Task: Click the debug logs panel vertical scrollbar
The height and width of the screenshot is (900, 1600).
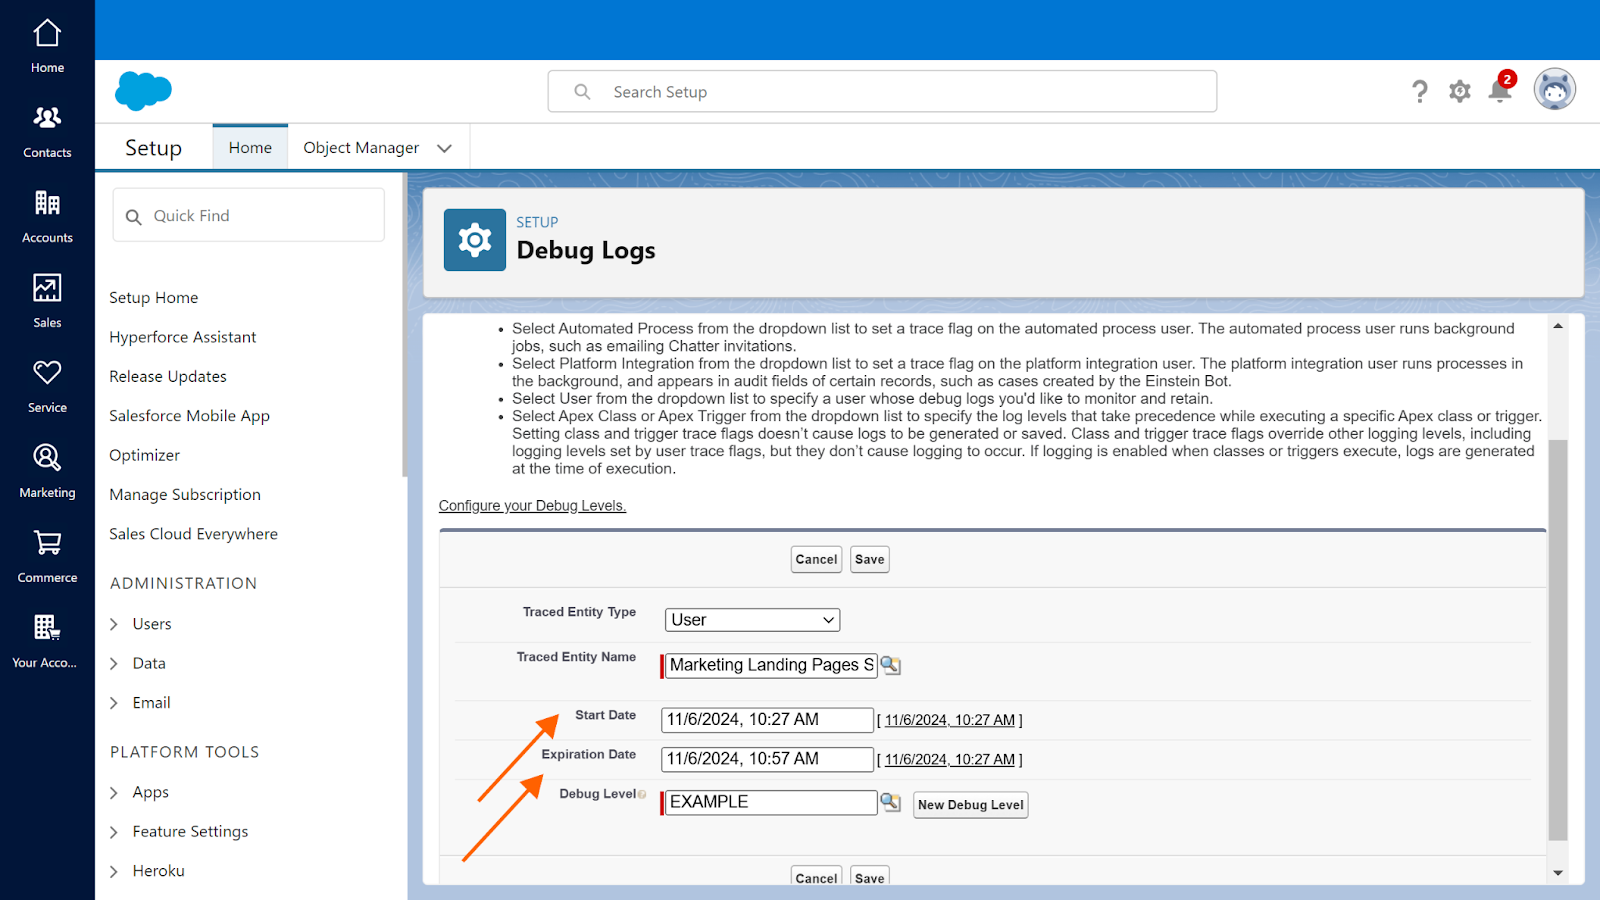Action: pyautogui.click(x=1557, y=640)
